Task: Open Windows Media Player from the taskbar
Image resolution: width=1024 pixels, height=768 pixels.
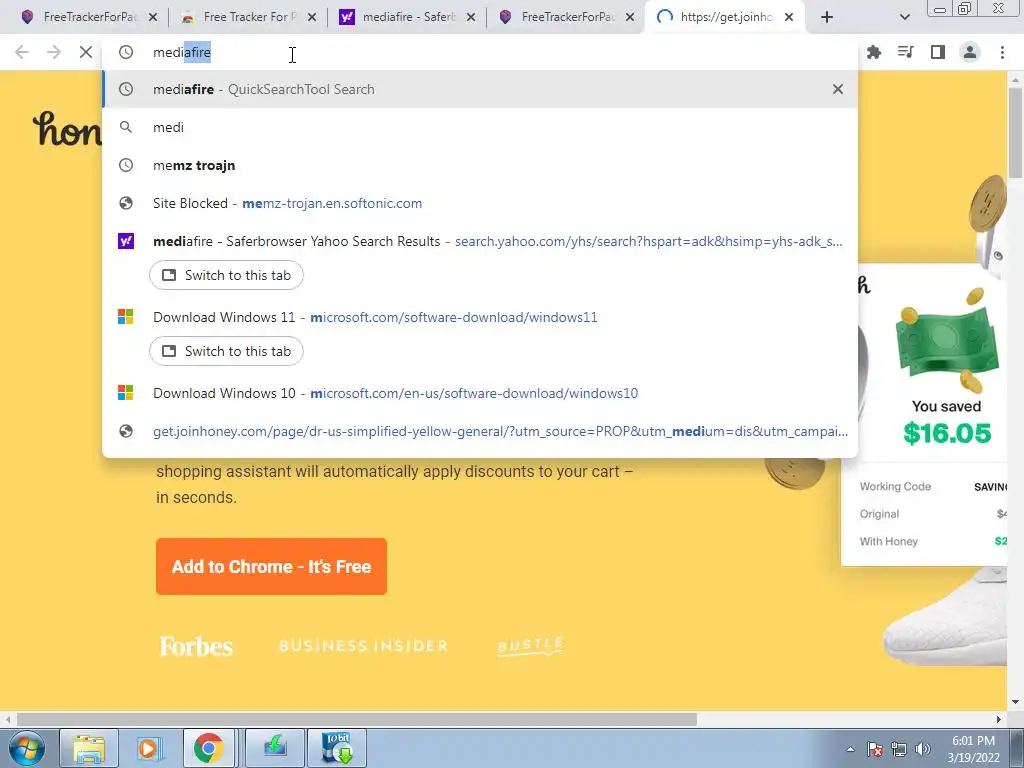Action: tap(150, 748)
